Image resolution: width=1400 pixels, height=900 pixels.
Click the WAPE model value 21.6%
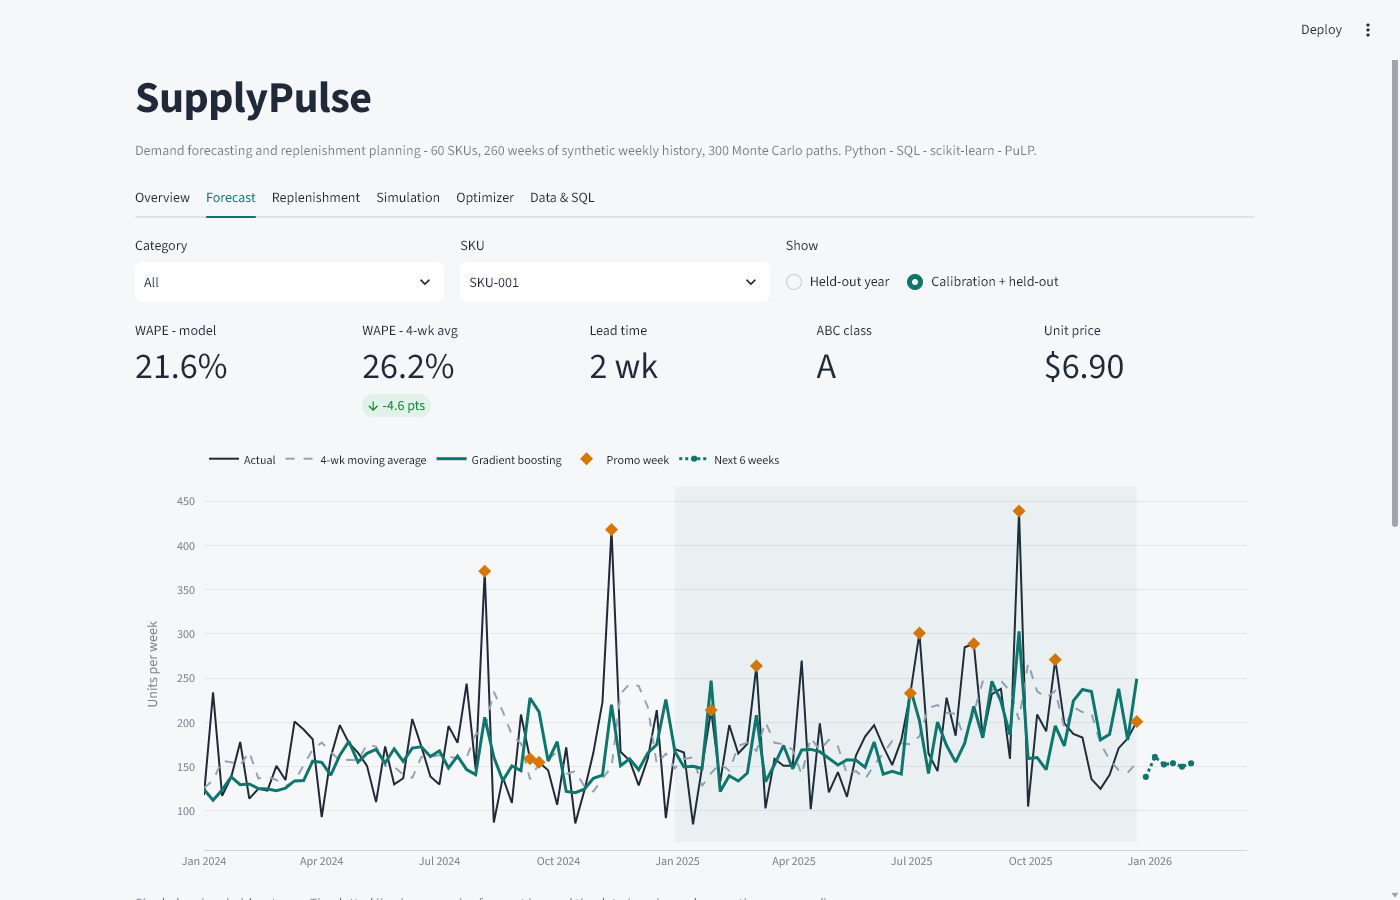(181, 367)
